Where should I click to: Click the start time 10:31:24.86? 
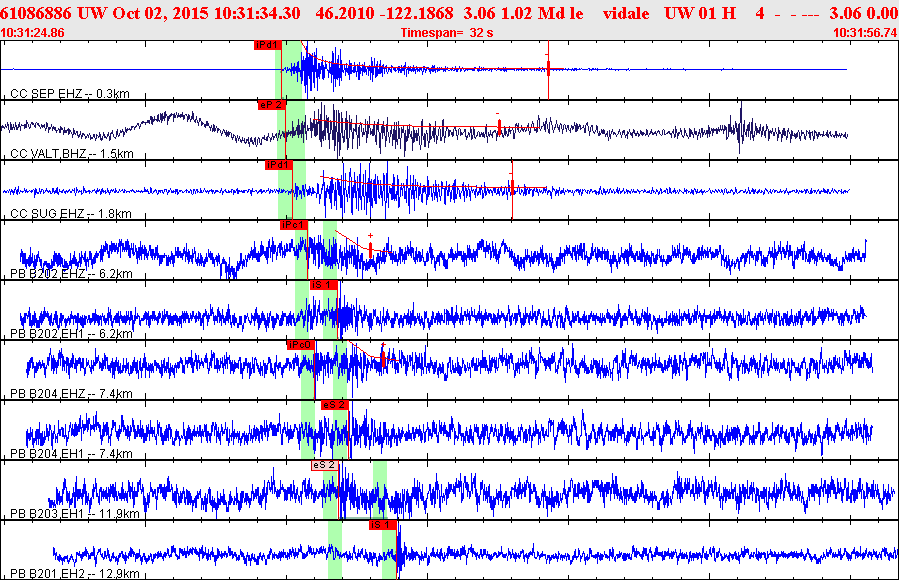[33, 33]
